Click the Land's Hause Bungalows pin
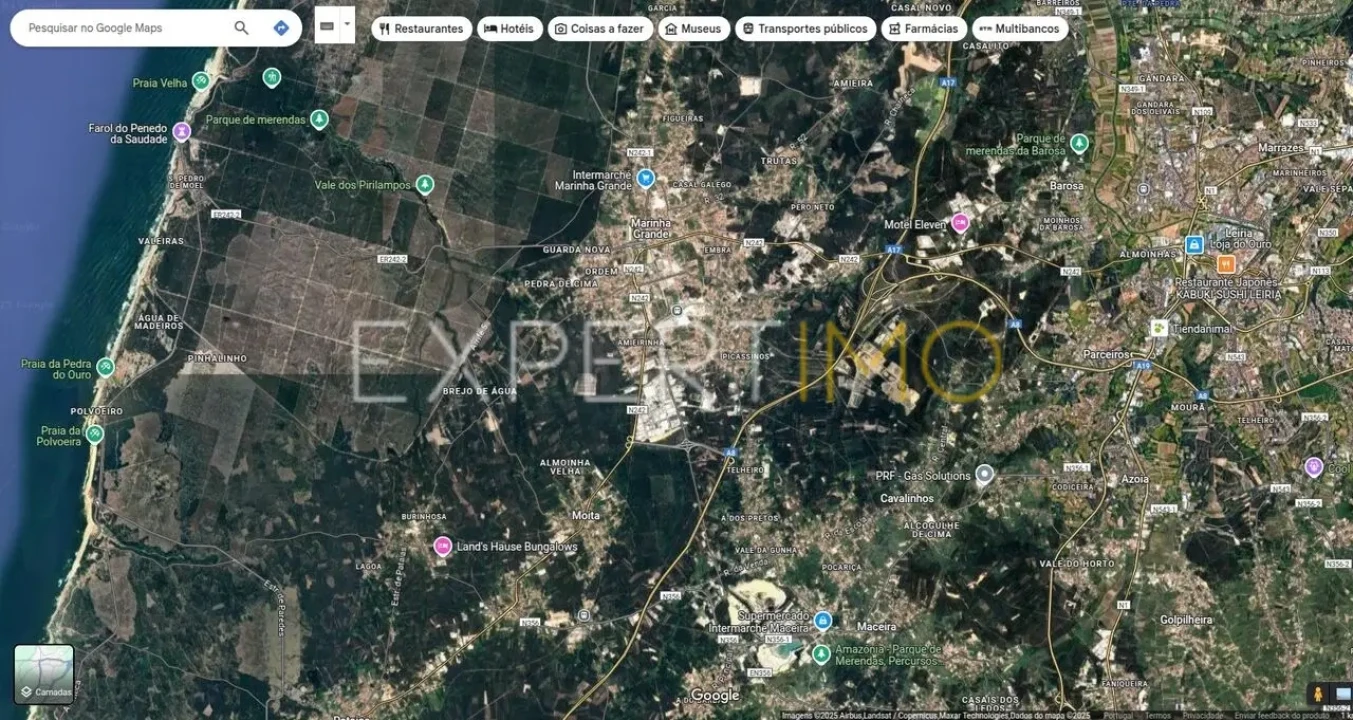 (442, 546)
